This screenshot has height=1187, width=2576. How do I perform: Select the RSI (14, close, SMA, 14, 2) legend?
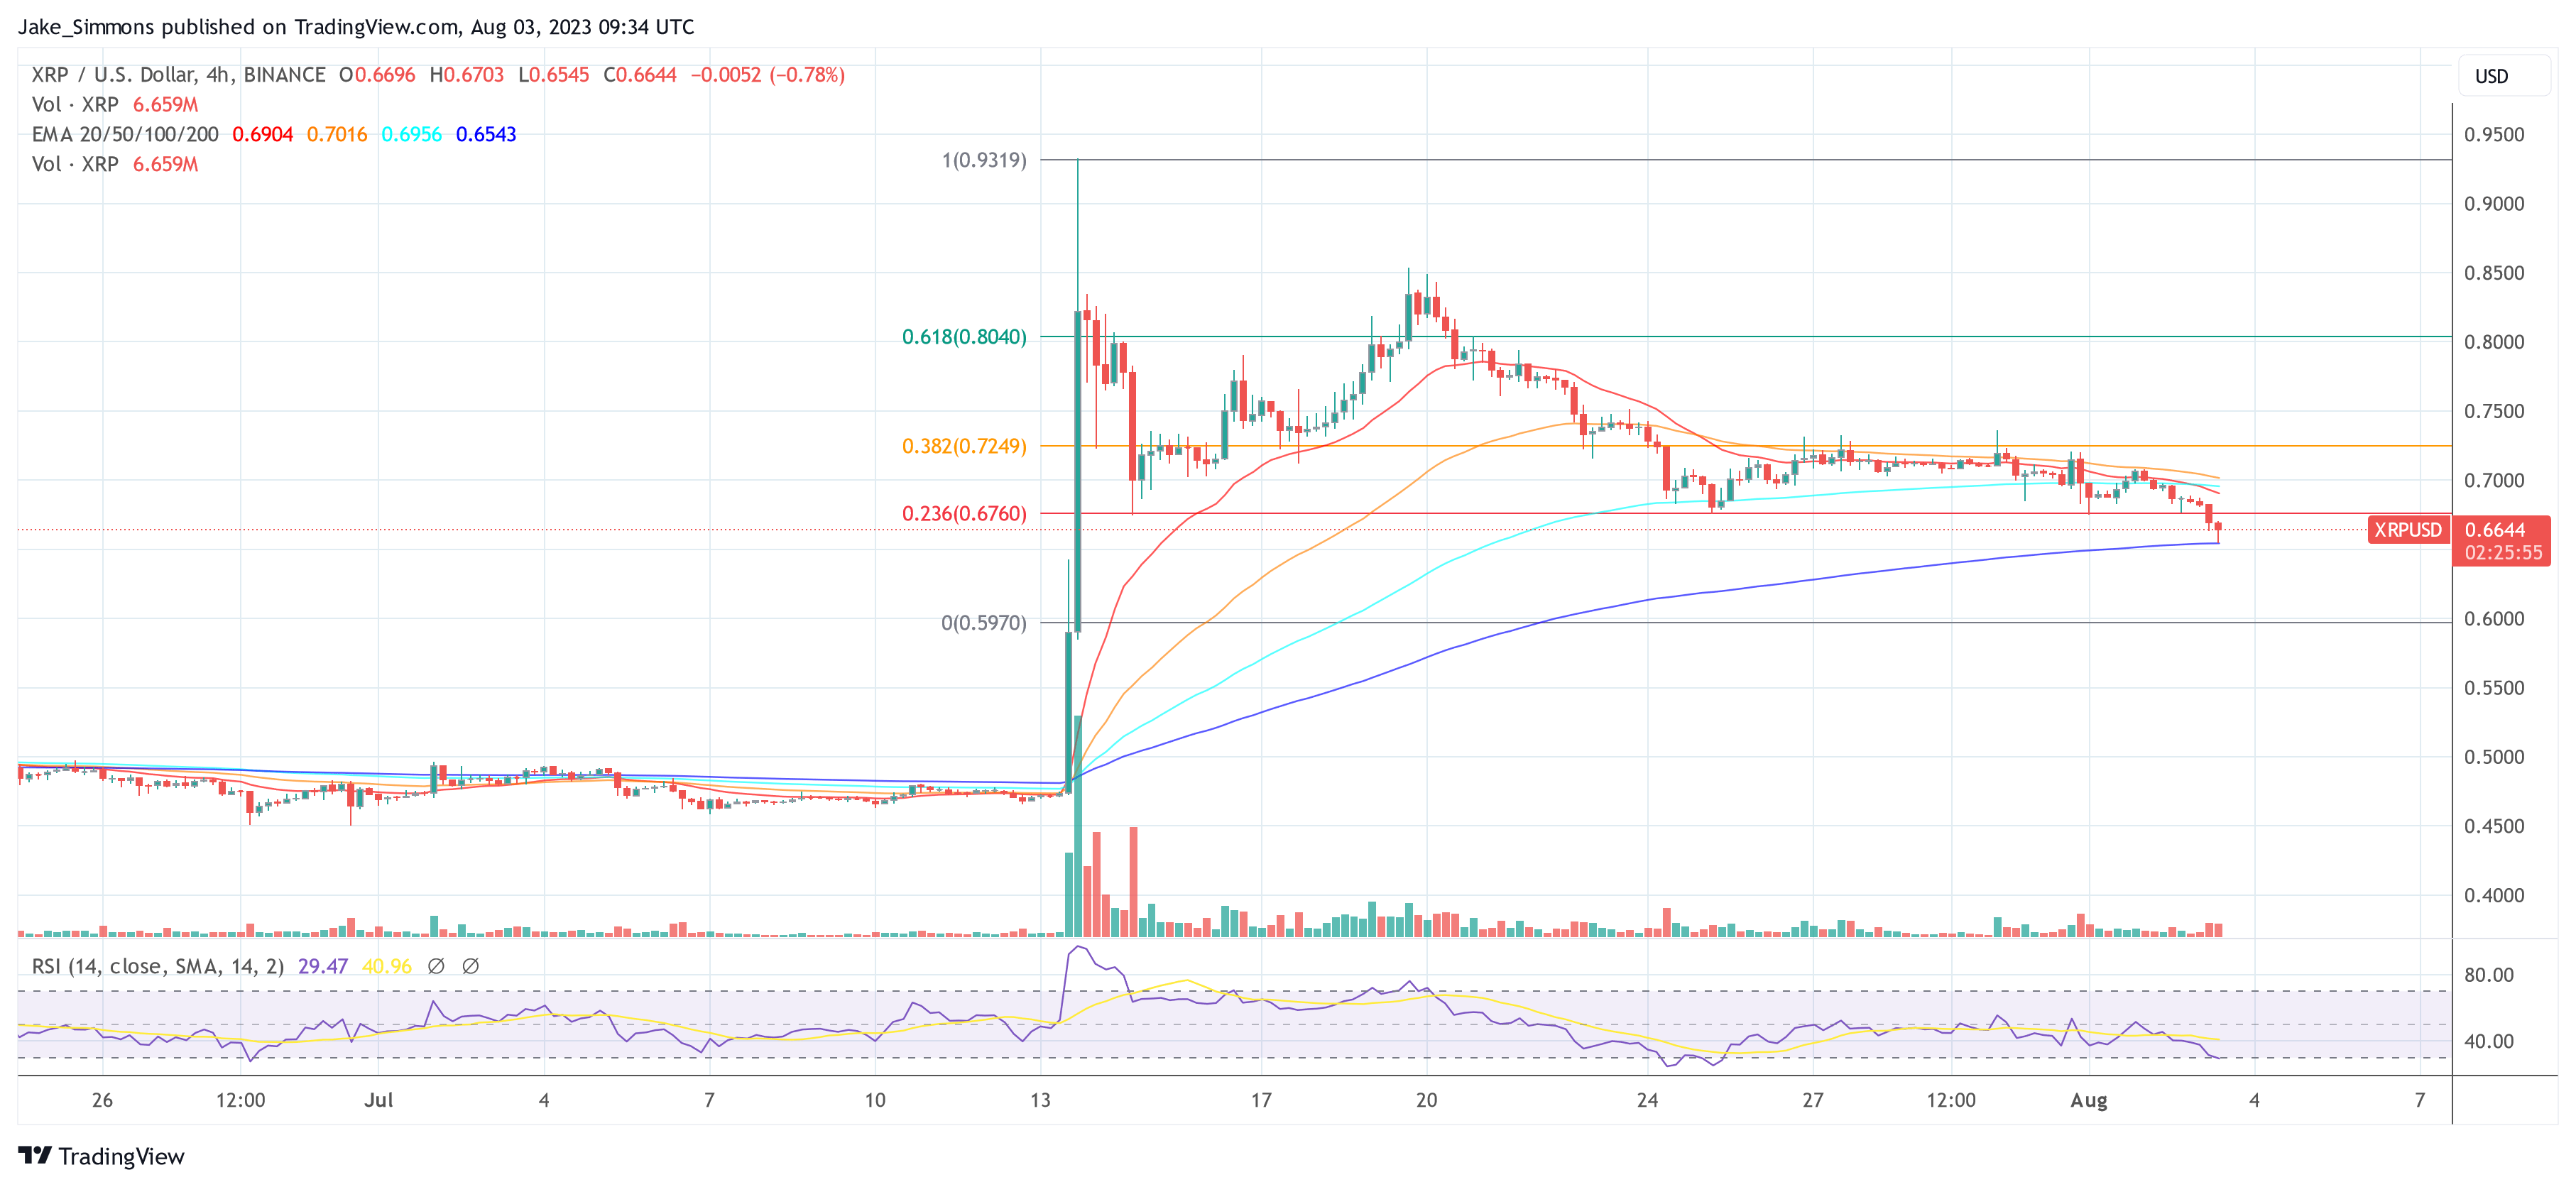[x=158, y=966]
